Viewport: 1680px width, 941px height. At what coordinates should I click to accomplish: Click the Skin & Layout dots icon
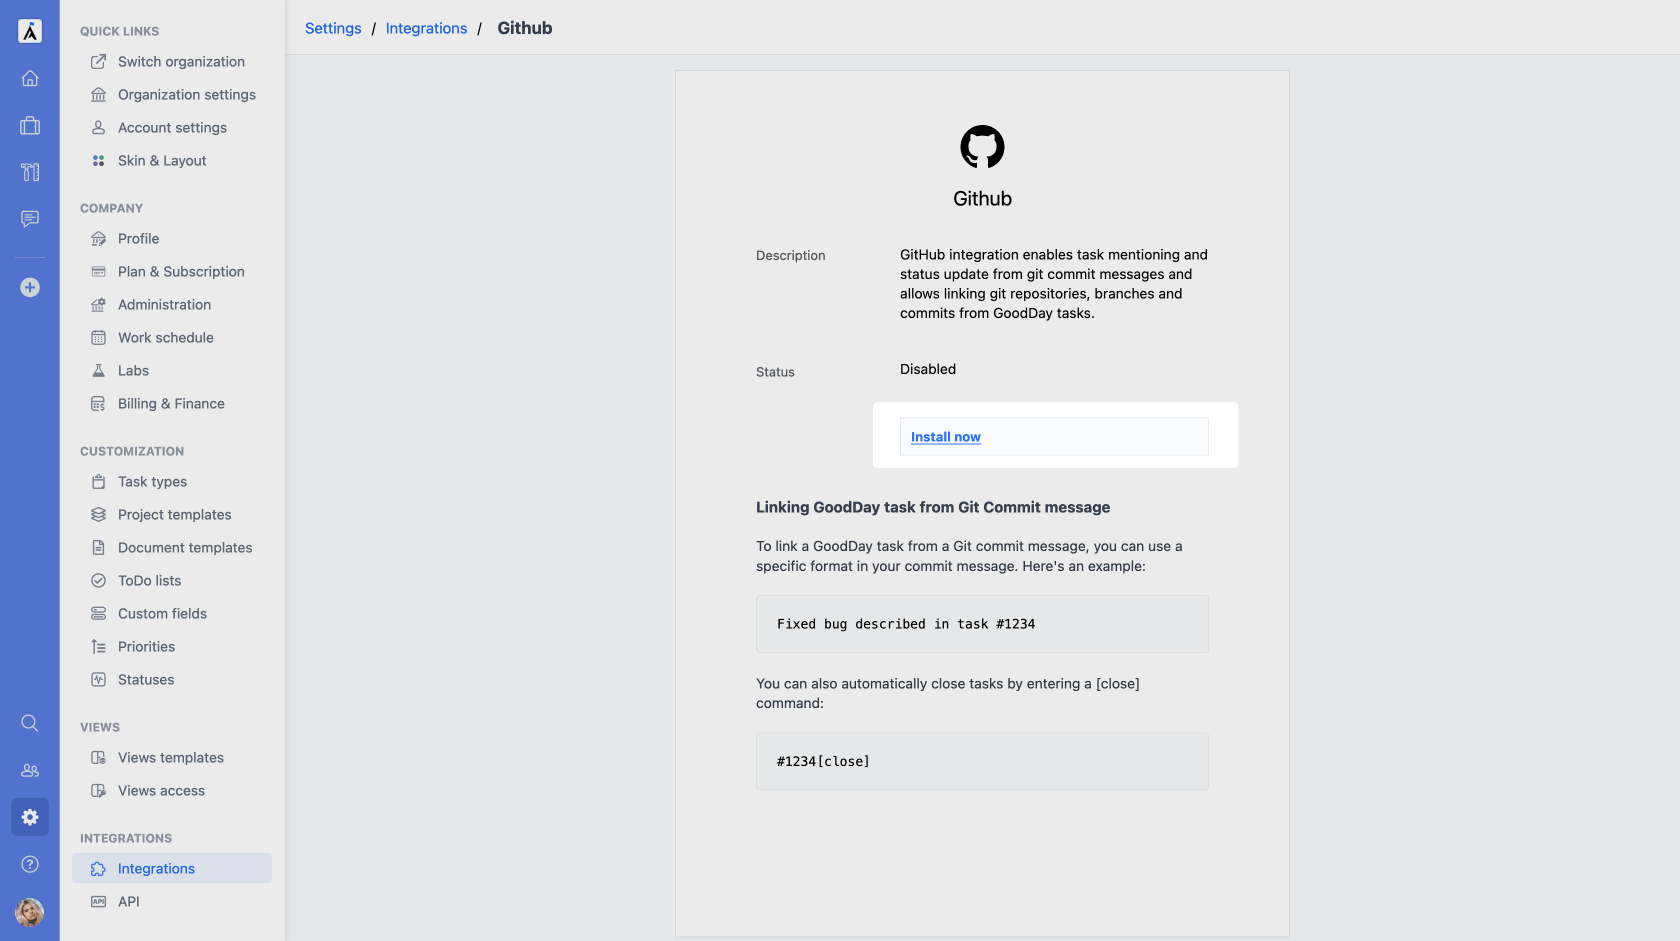point(98,161)
